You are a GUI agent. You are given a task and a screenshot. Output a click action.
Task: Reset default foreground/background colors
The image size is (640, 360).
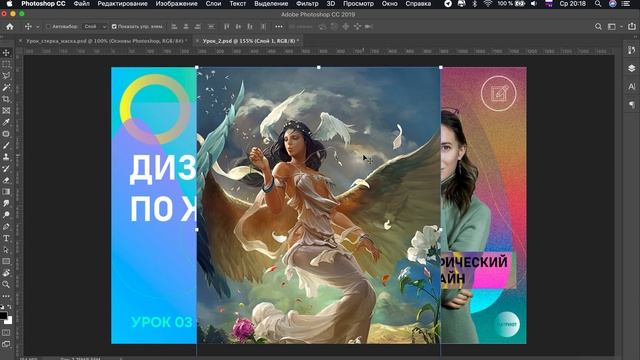pyautogui.click(x=2, y=307)
